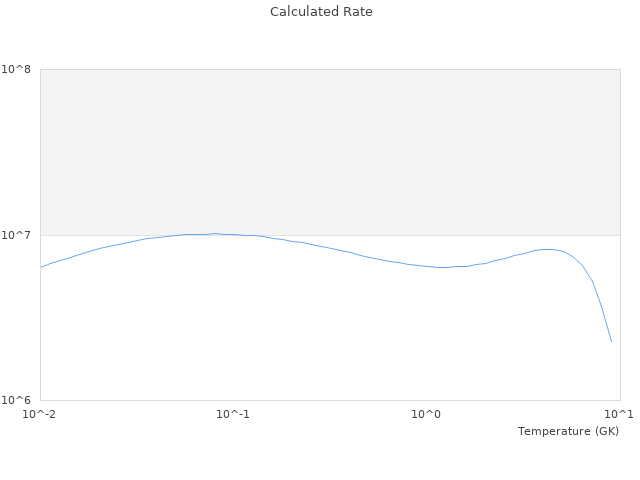The image size is (640, 480).
Task: Click the "Calculated Rate" chart title
Action: pyautogui.click(x=320, y=12)
